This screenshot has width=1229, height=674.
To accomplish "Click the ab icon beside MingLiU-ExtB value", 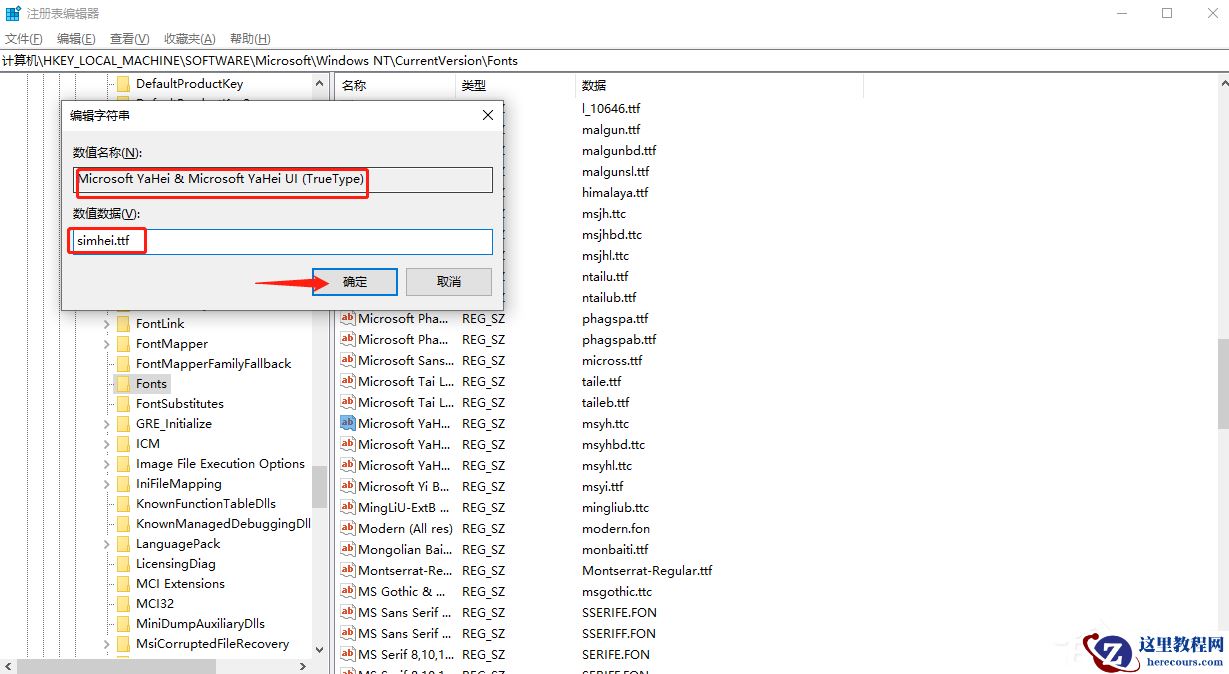I will click(347, 507).
